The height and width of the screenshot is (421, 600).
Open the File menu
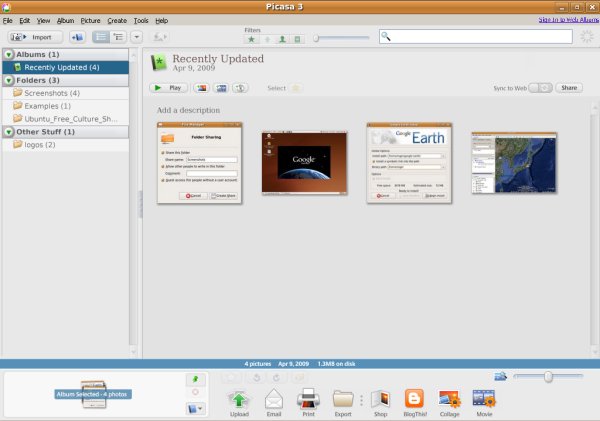click(7, 21)
